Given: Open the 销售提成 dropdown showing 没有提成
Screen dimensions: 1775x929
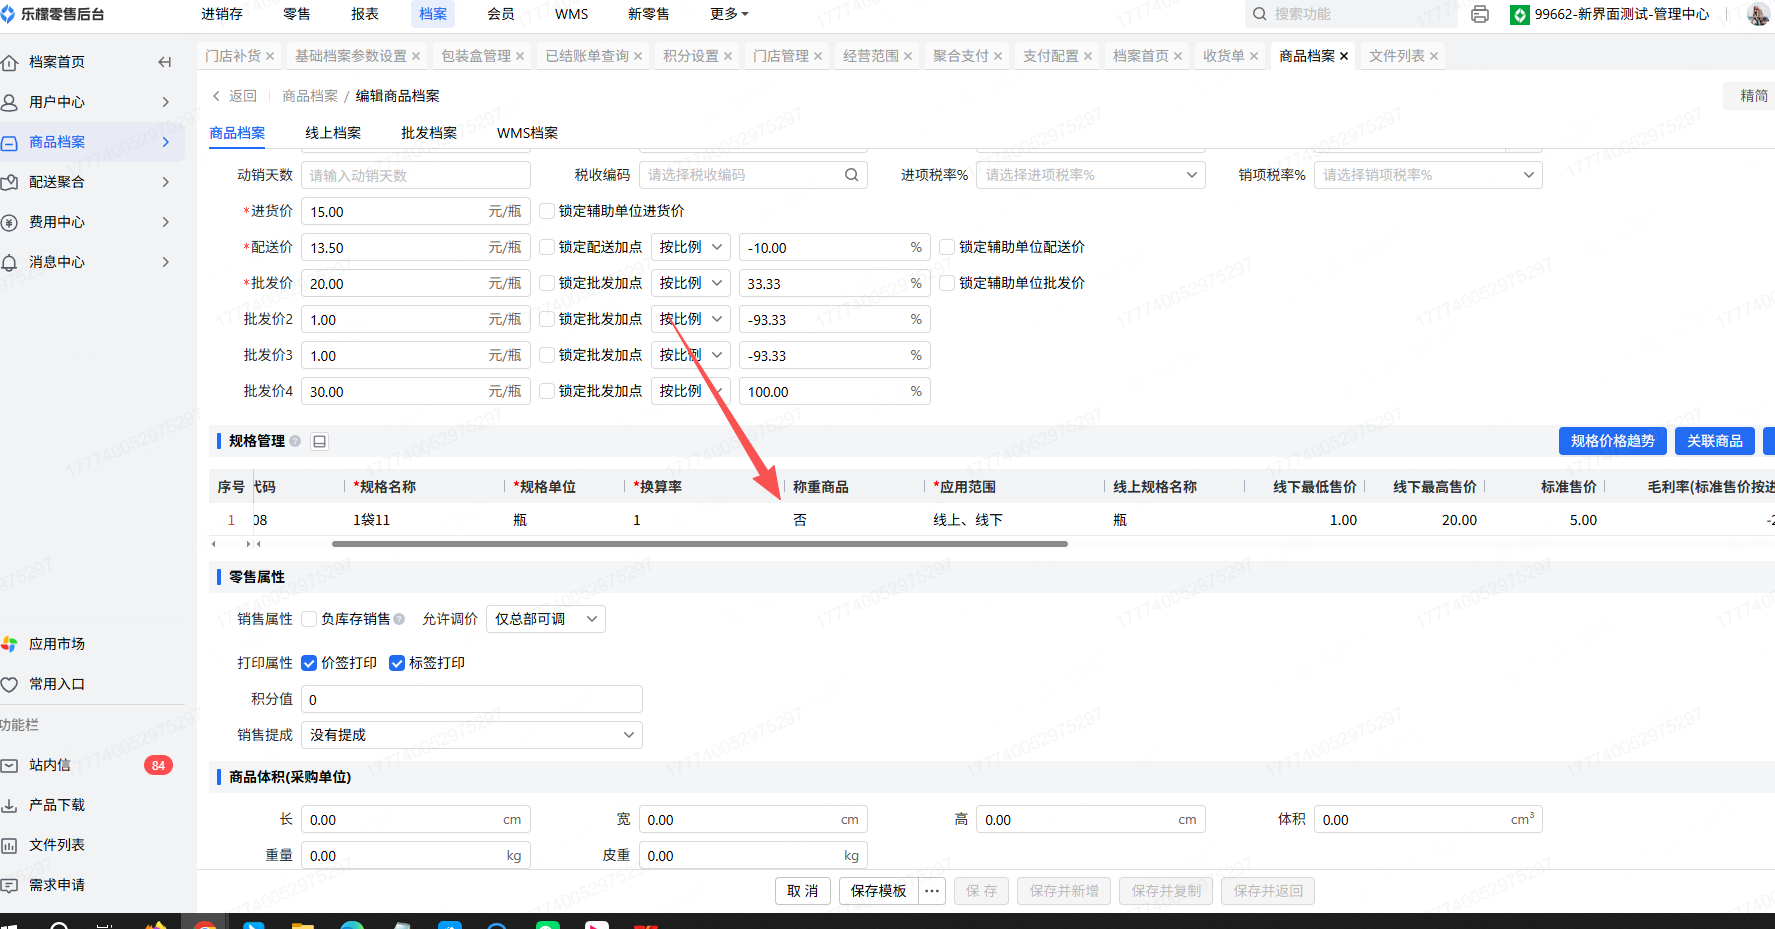Looking at the screenshot, I should coord(472,735).
